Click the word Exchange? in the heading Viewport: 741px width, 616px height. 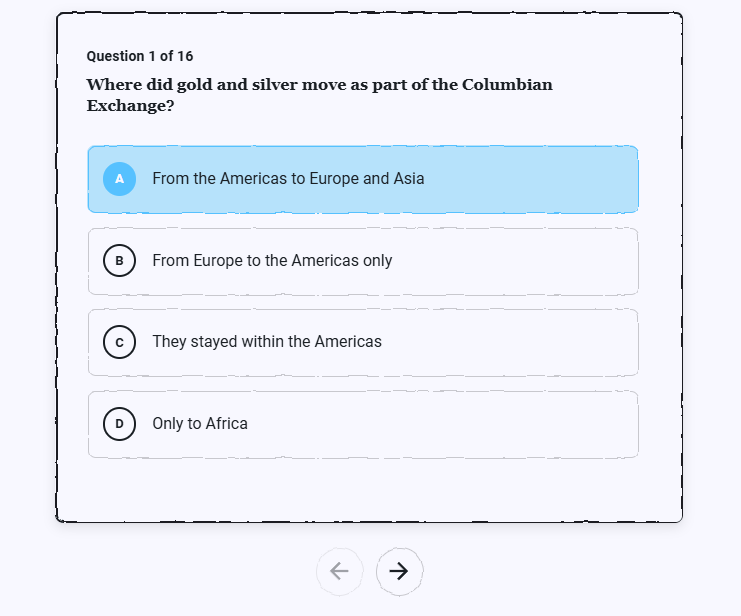coord(130,105)
